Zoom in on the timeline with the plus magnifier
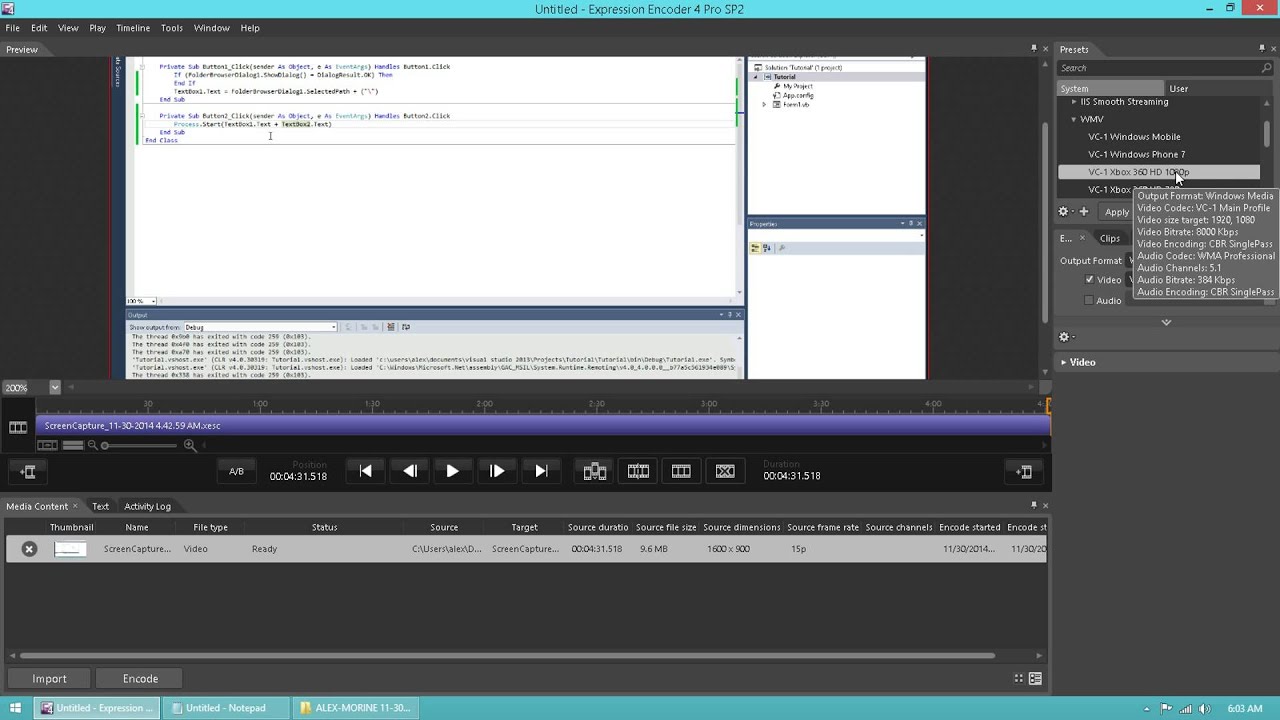1280x720 pixels. coord(189,445)
